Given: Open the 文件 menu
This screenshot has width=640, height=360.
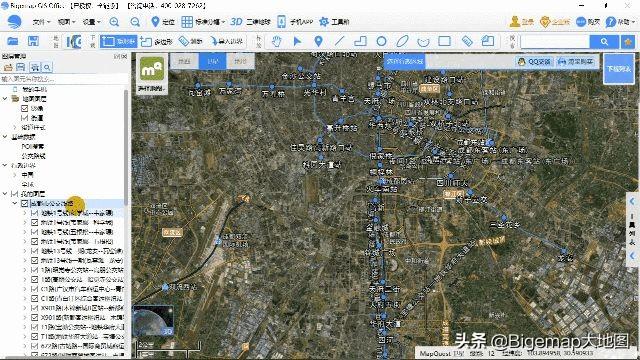Looking at the screenshot, I should (41, 22).
